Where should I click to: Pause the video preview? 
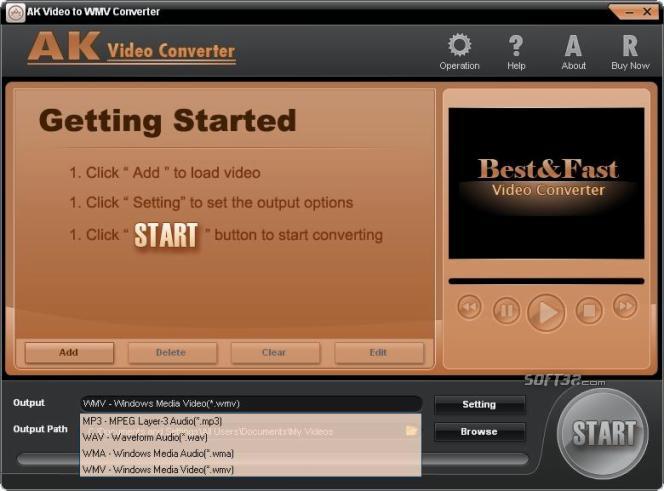click(506, 310)
